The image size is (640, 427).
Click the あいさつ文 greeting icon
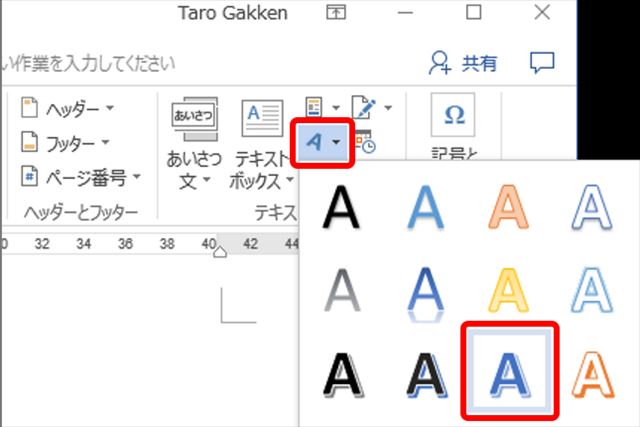click(x=194, y=119)
